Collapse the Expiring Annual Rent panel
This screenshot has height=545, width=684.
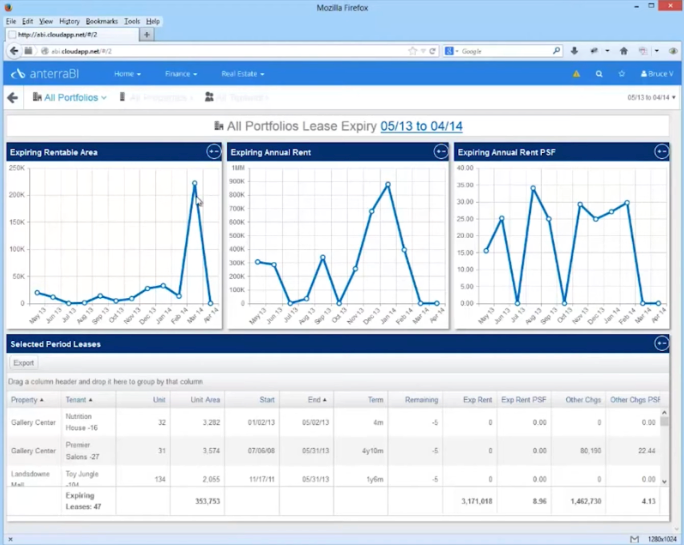pyautogui.click(x=440, y=152)
